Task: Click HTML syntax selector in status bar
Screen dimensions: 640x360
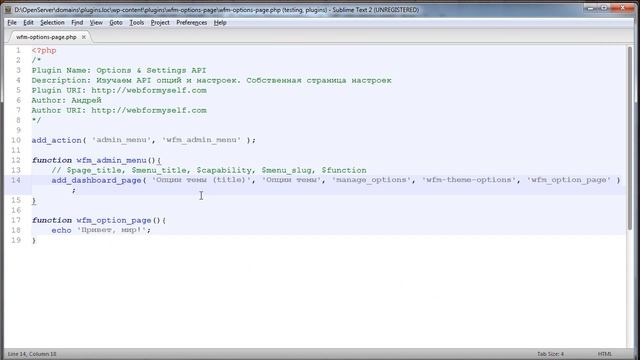Action: point(604,354)
